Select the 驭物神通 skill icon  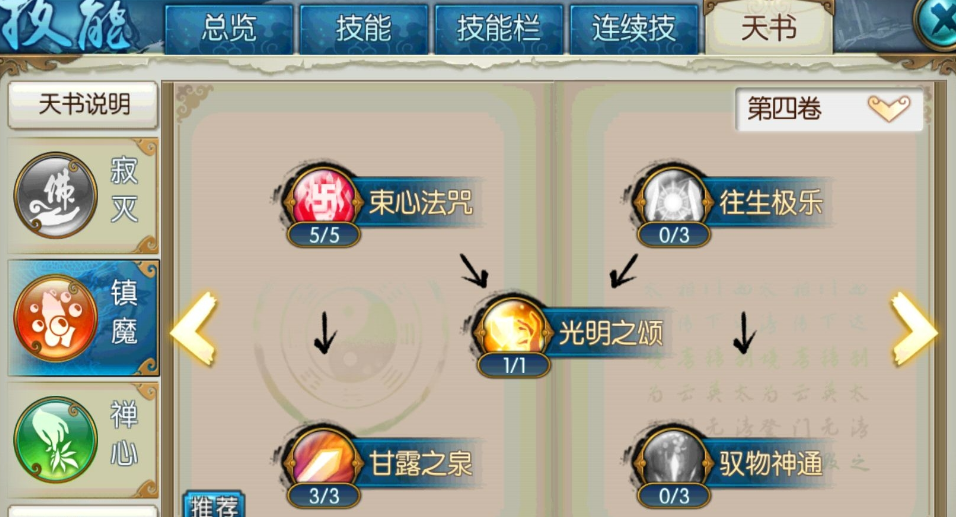[673, 460]
